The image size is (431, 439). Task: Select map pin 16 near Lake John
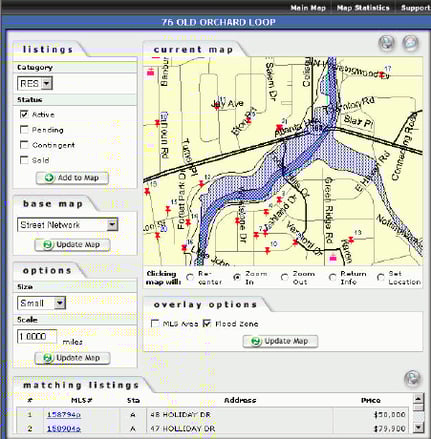(184, 248)
